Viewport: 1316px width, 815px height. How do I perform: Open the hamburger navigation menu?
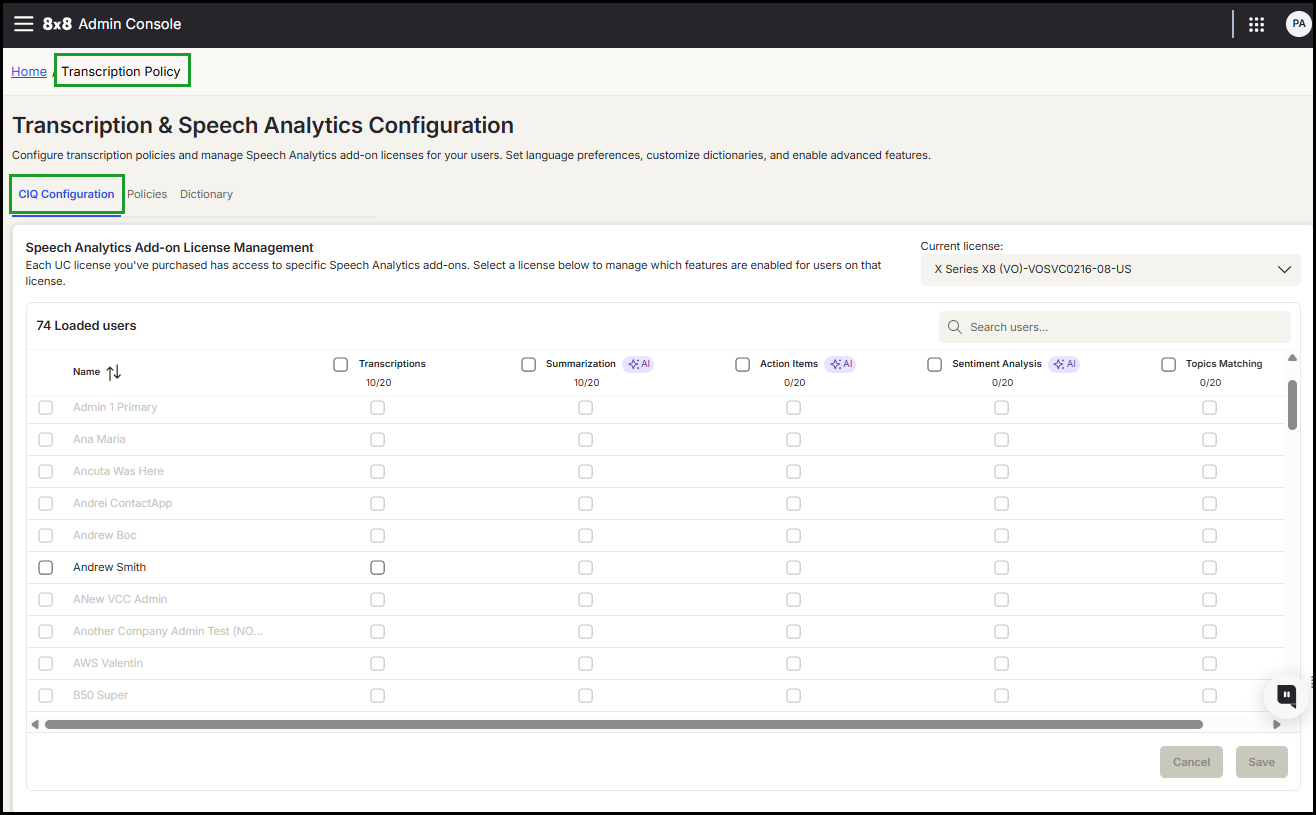coord(23,24)
